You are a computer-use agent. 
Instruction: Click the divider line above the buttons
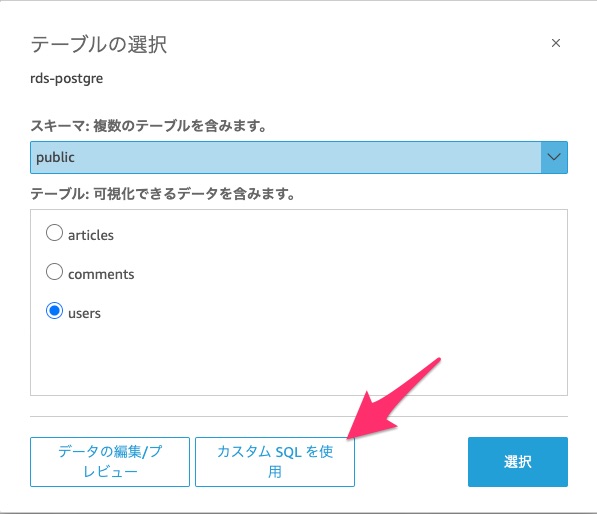[x=299, y=417]
